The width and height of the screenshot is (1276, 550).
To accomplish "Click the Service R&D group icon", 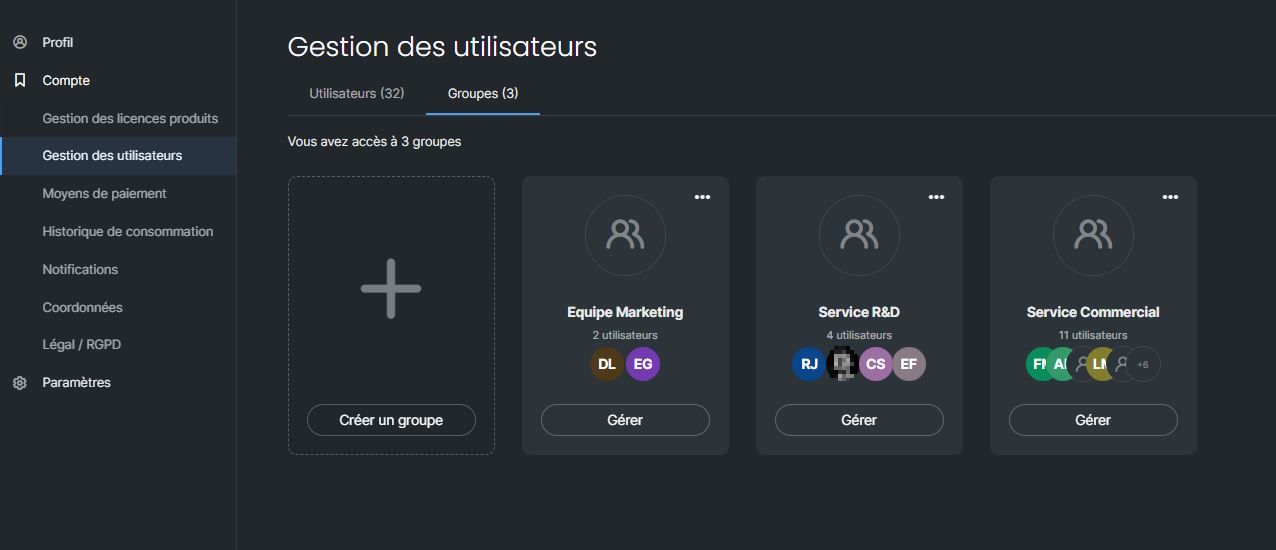I will coord(859,235).
